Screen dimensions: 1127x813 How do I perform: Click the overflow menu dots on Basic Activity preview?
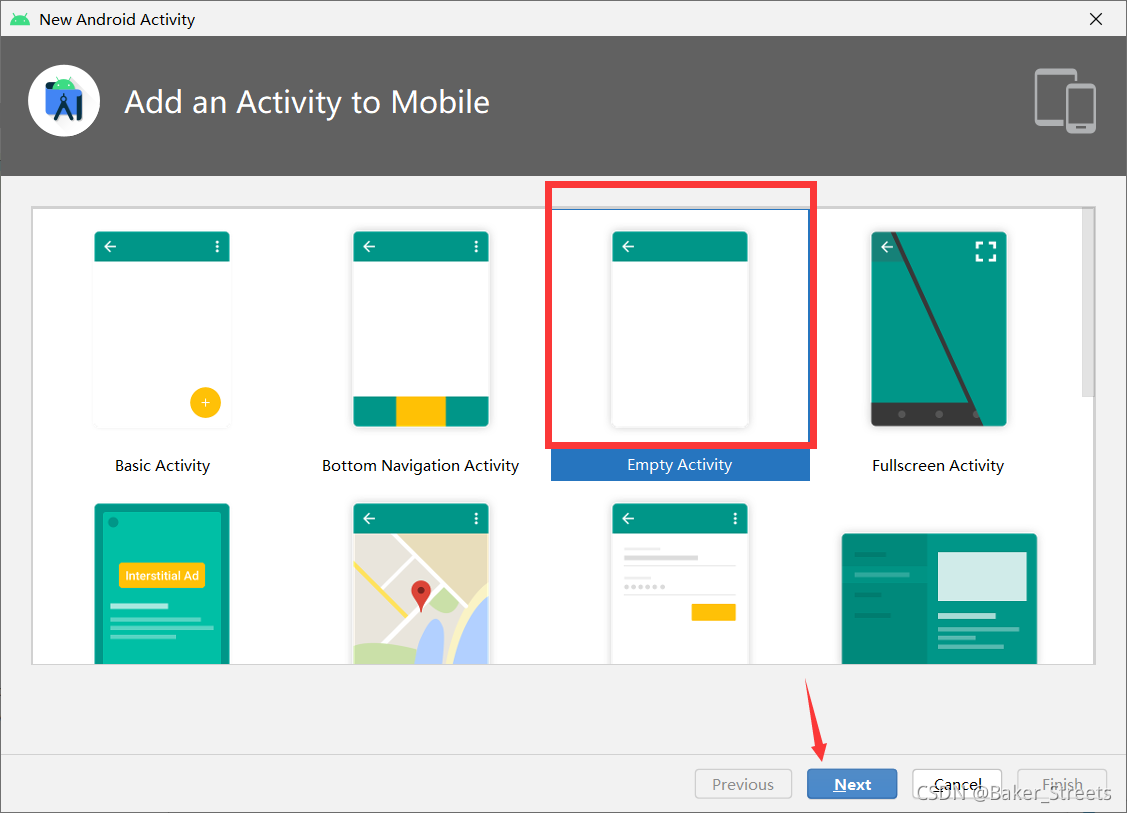(218, 246)
